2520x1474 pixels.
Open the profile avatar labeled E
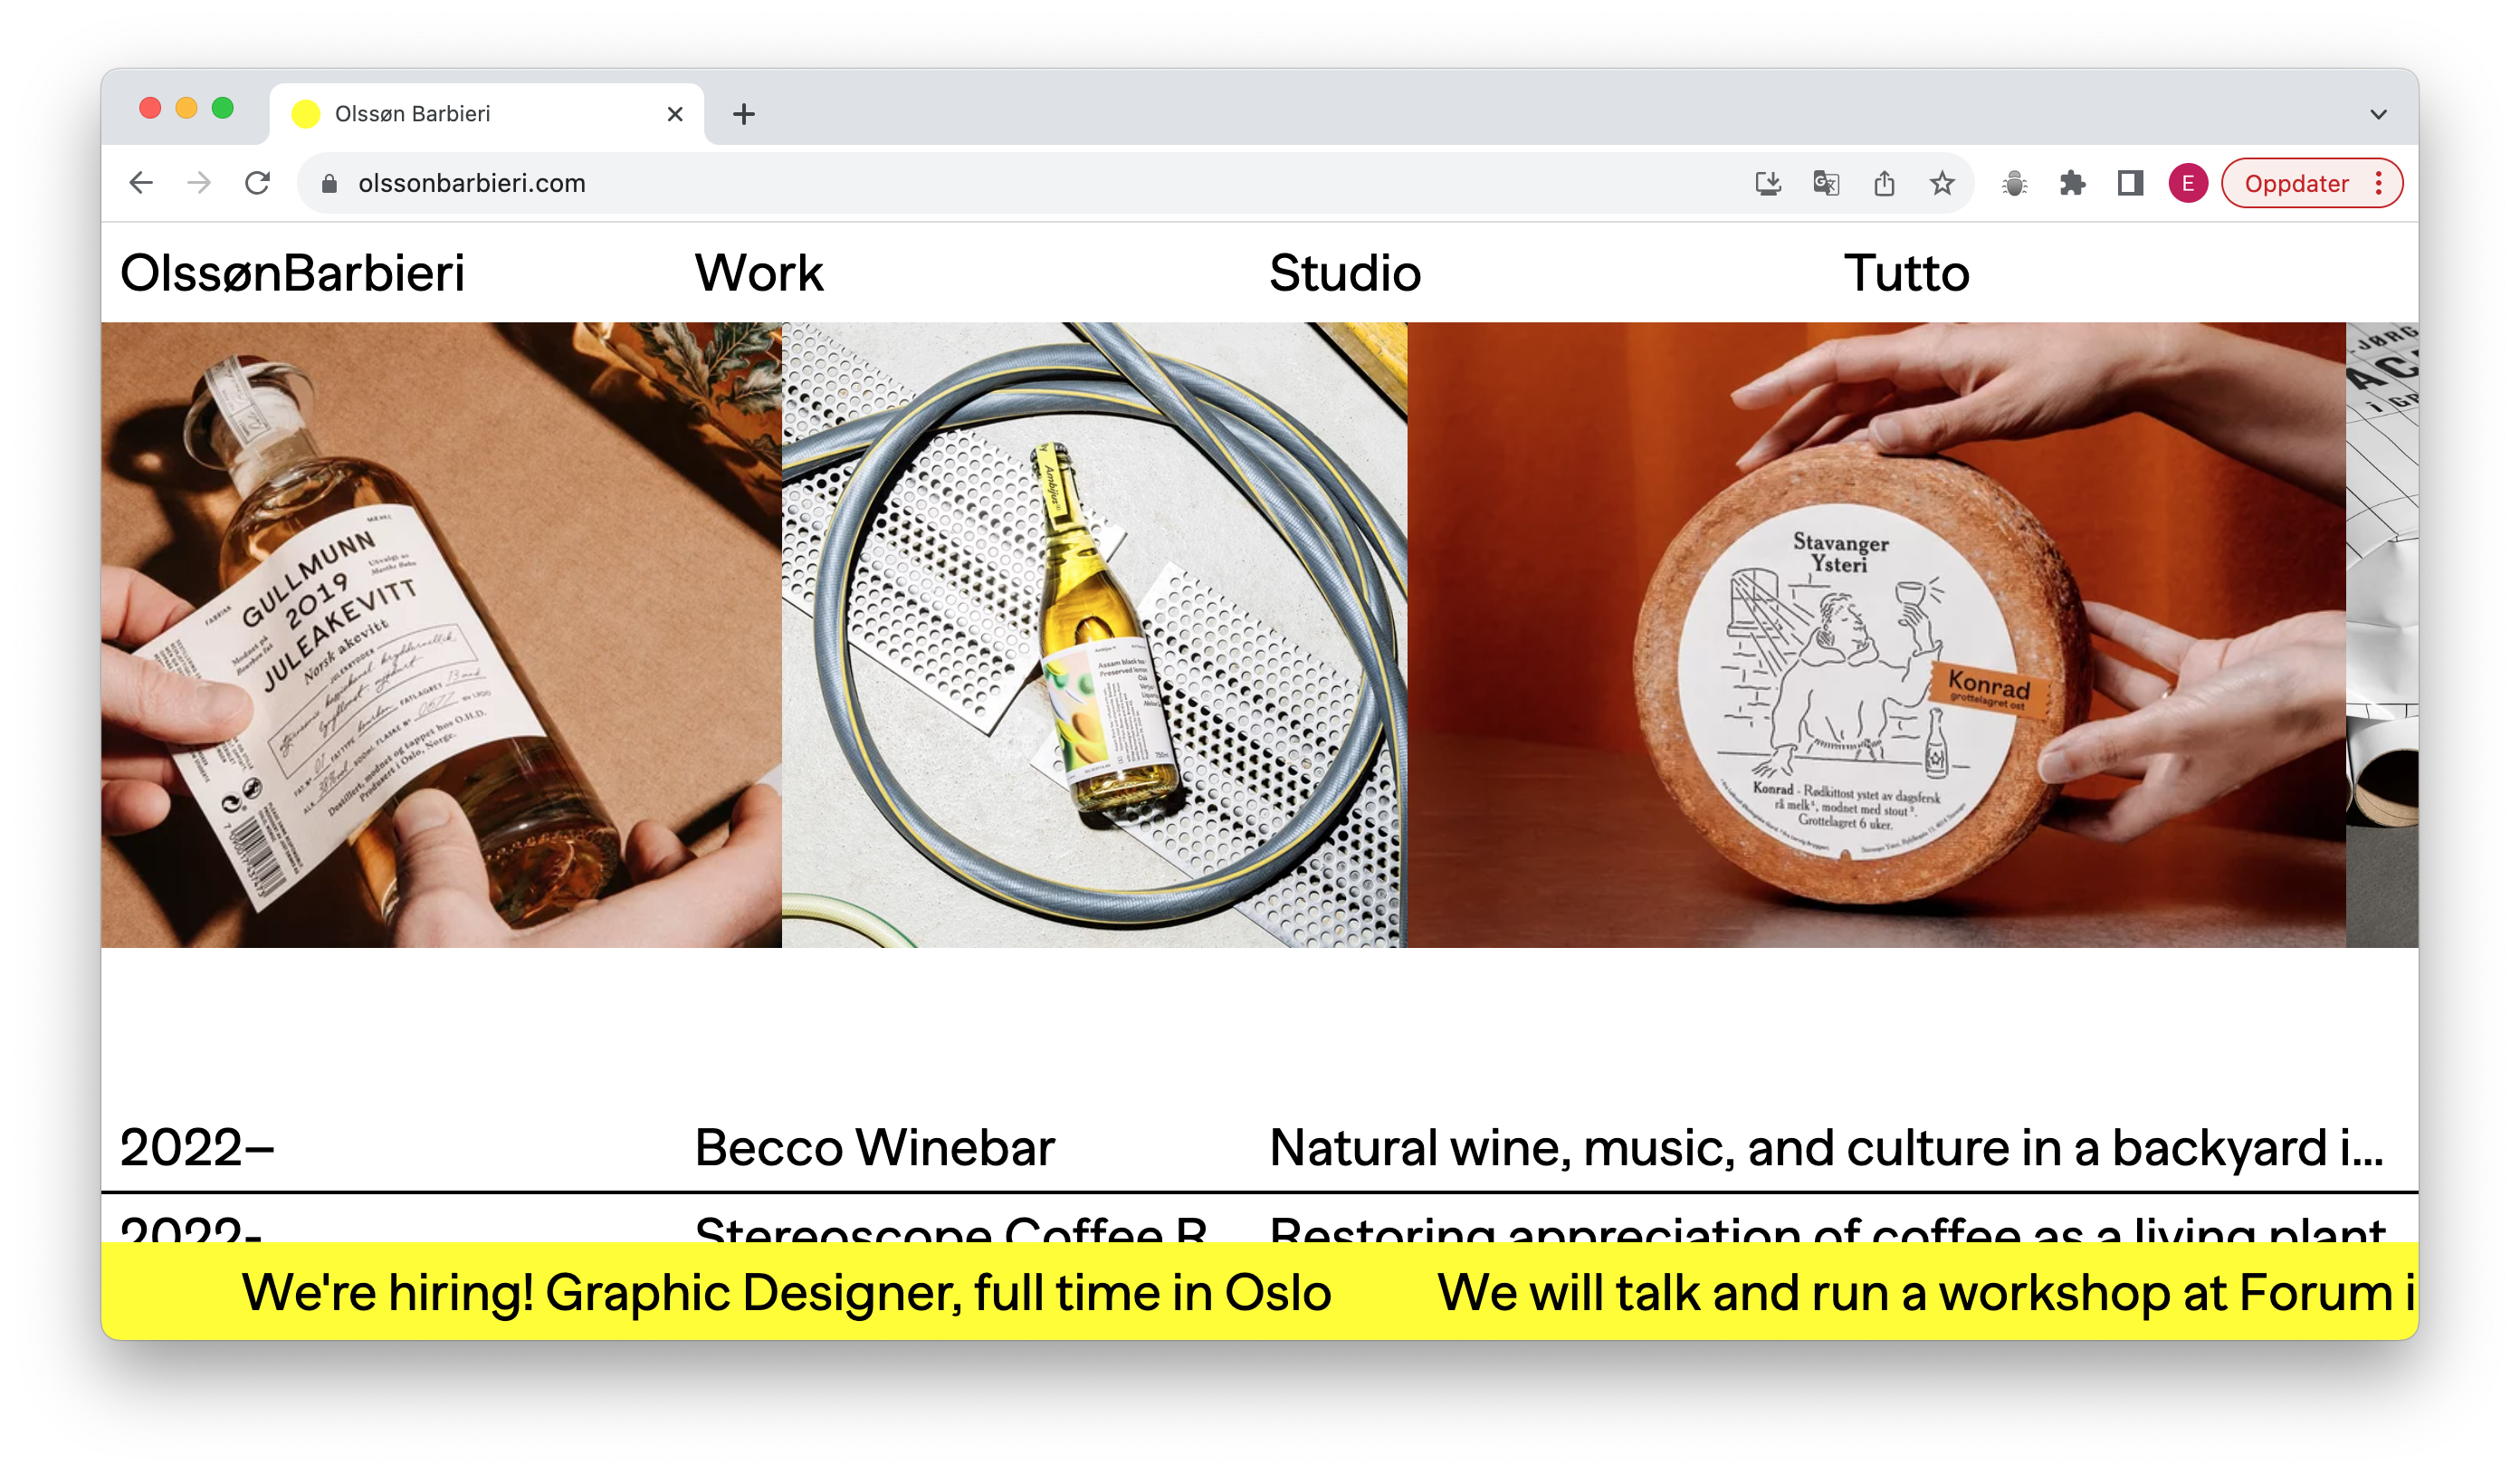[2188, 183]
